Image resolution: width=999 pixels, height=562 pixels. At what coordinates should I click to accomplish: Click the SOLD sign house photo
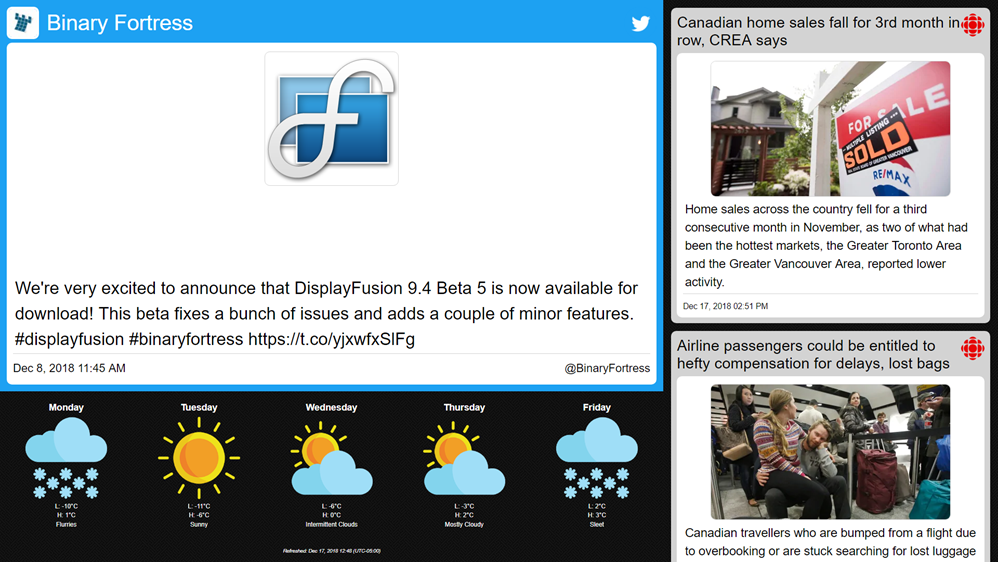point(830,129)
